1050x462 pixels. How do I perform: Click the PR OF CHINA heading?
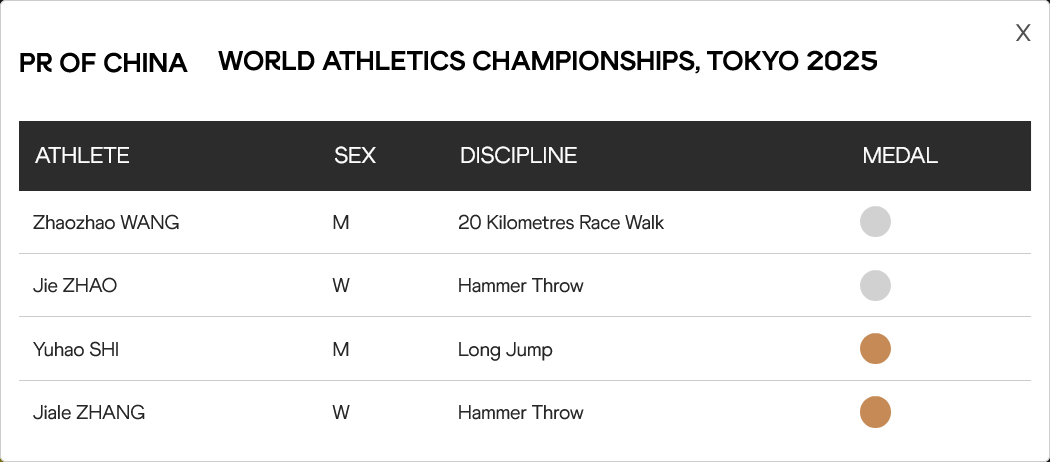click(x=103, y=63)
